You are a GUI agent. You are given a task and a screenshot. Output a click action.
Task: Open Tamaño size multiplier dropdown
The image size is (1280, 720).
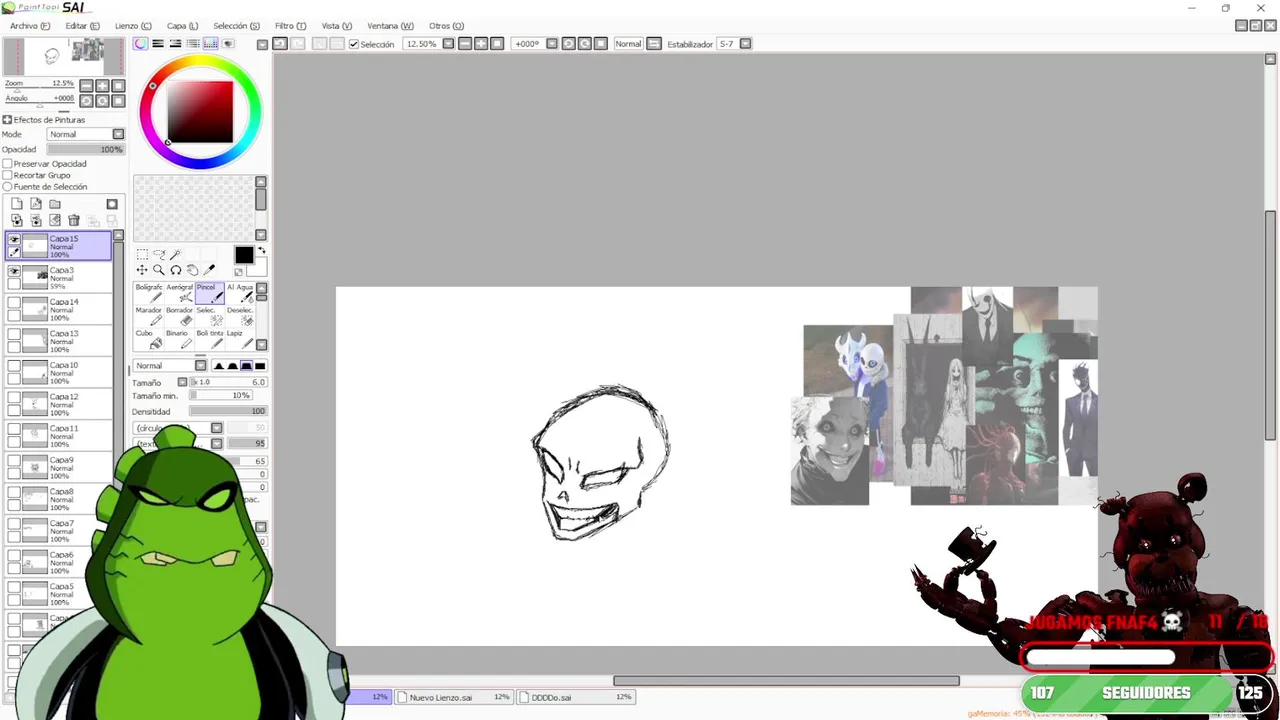pos(182,382)
